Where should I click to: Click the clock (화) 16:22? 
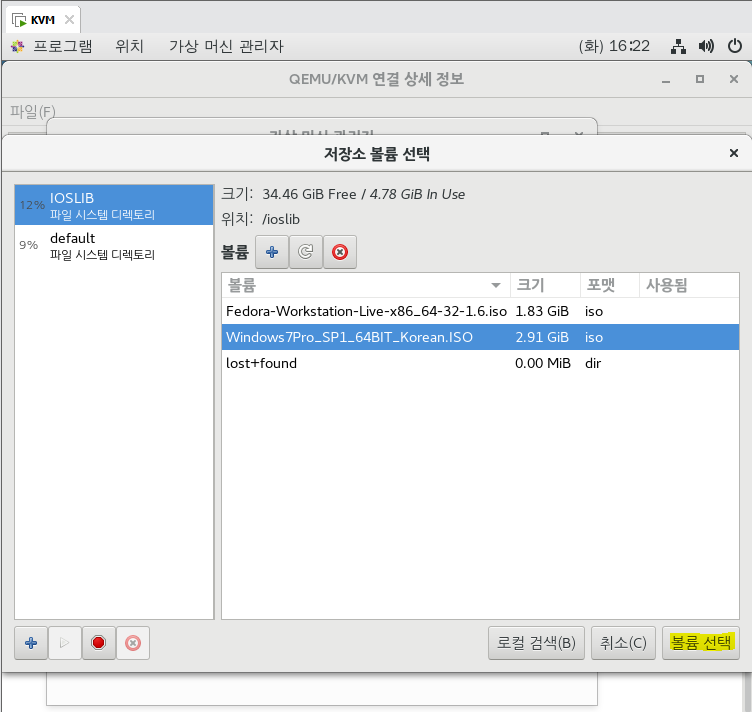click(x=614, y=46)
